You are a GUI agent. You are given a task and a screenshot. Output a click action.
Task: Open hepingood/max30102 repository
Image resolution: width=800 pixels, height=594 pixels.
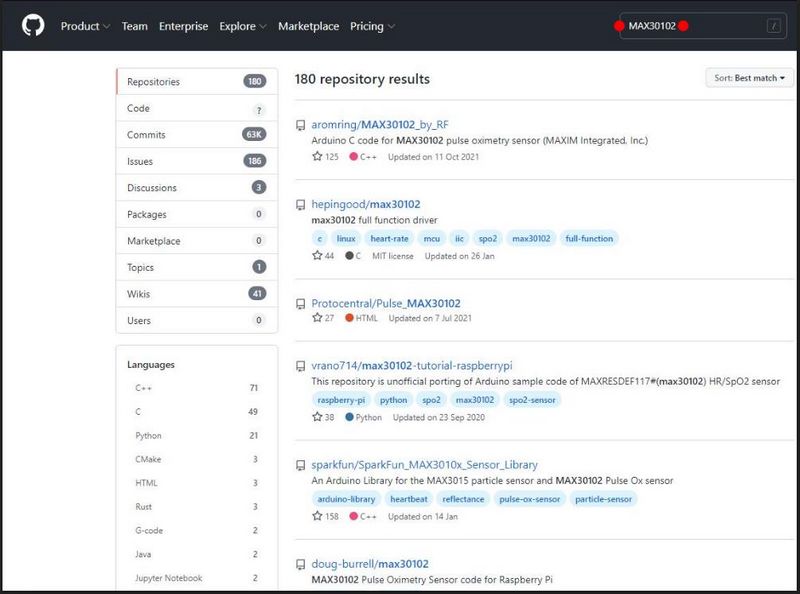tap(366, 204)
